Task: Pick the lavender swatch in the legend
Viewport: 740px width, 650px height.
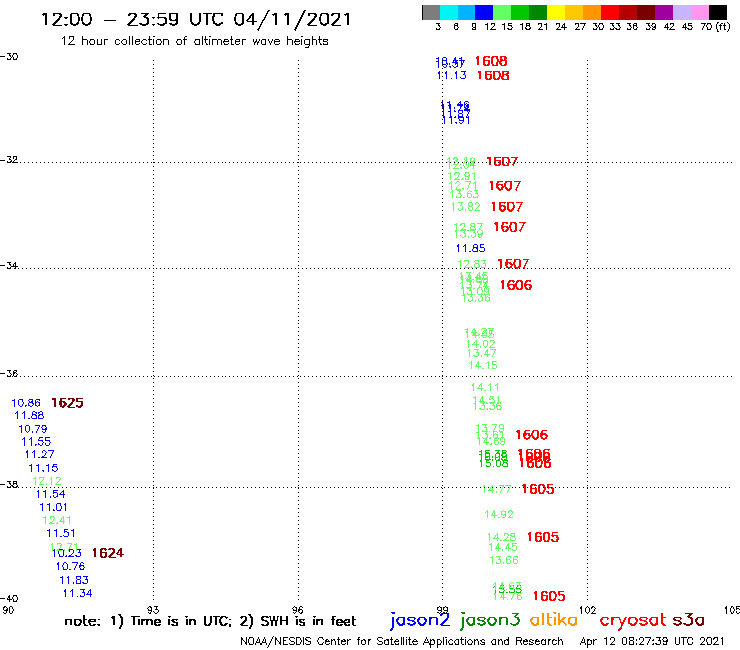Action: coord(681,12)
